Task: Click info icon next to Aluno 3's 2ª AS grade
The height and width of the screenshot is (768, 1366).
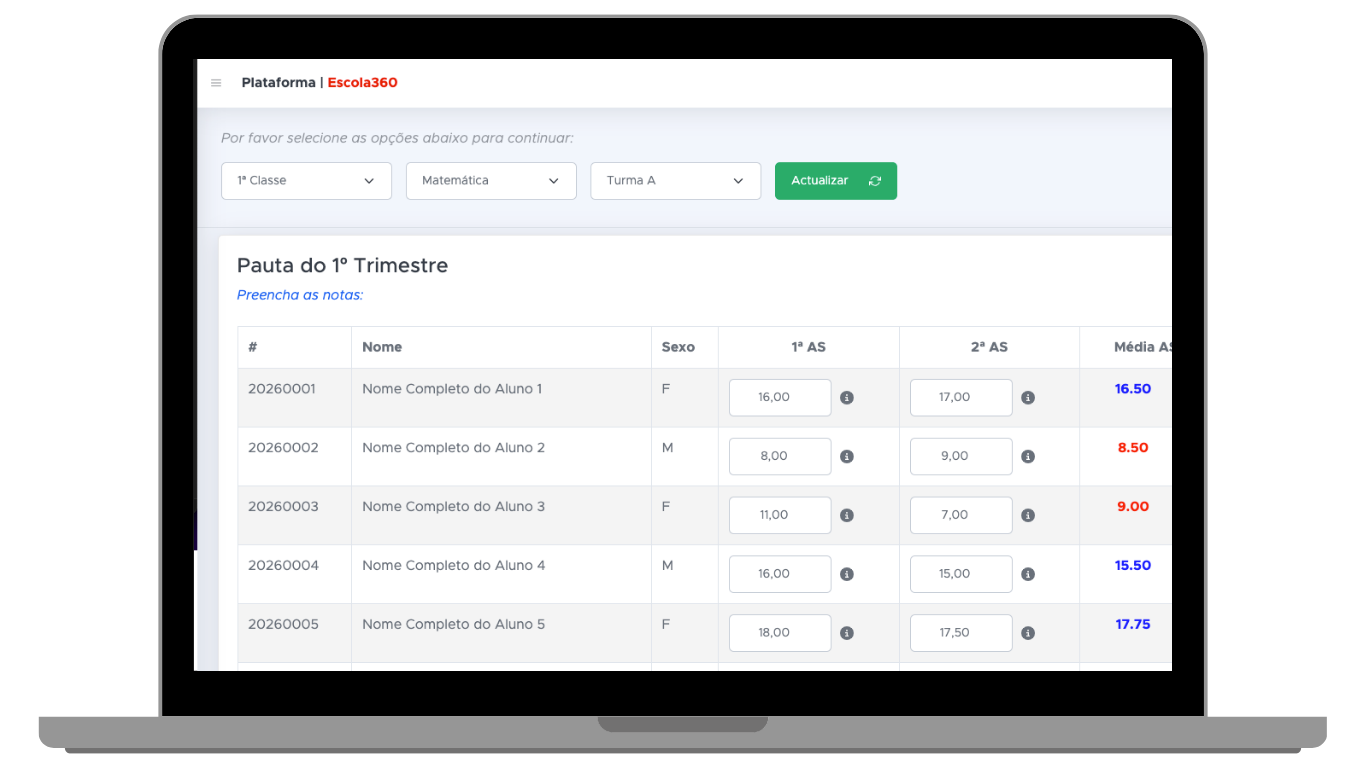Action: (1028, 516)
